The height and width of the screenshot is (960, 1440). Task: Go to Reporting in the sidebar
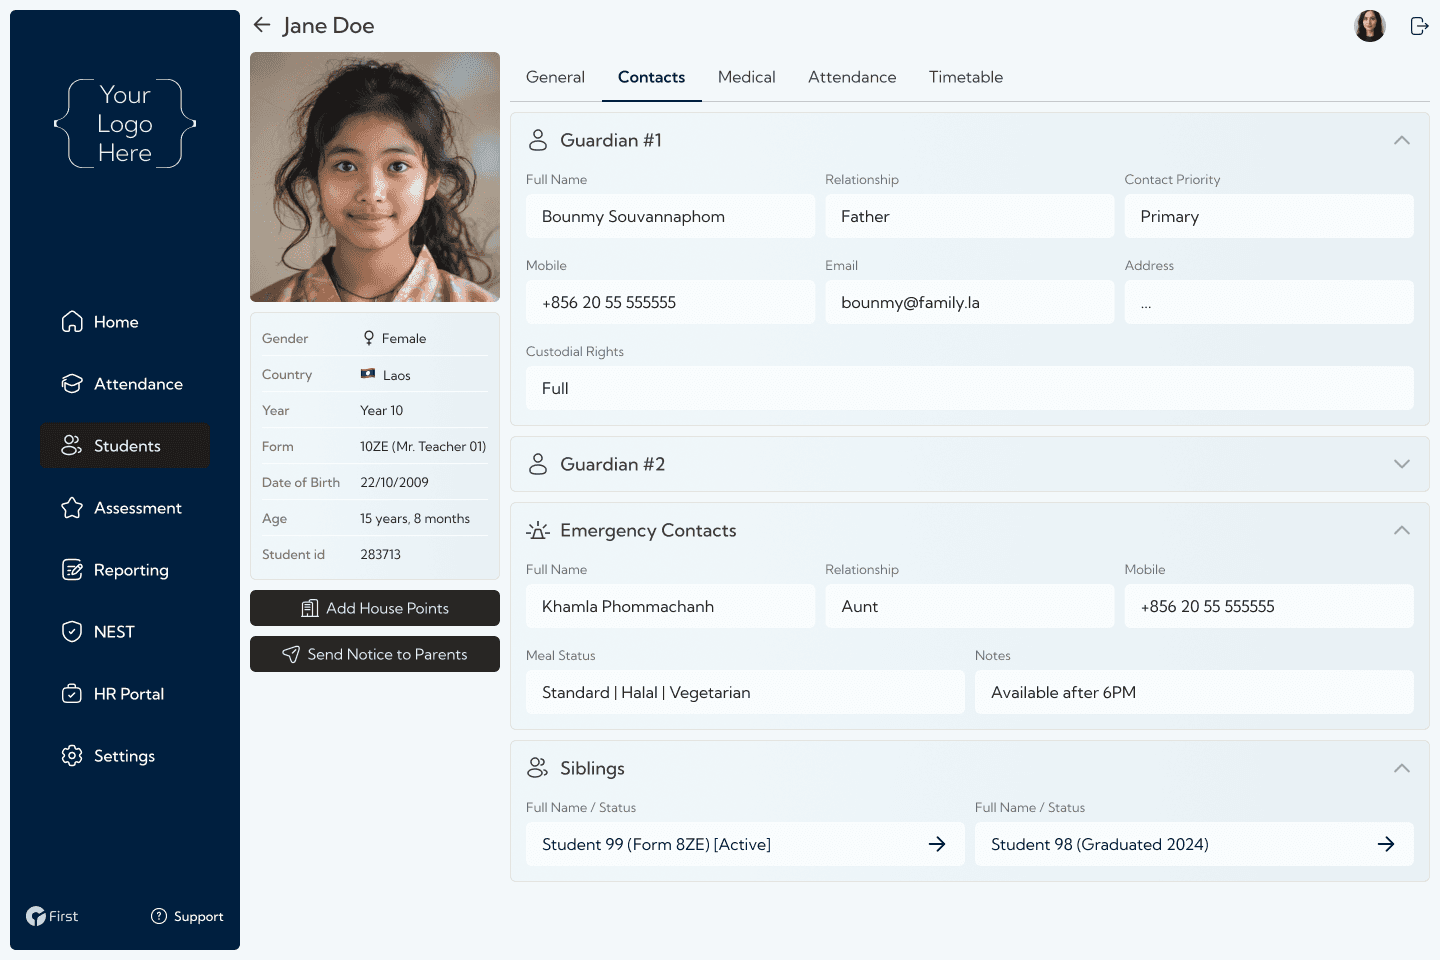click(x=125, y=570)
